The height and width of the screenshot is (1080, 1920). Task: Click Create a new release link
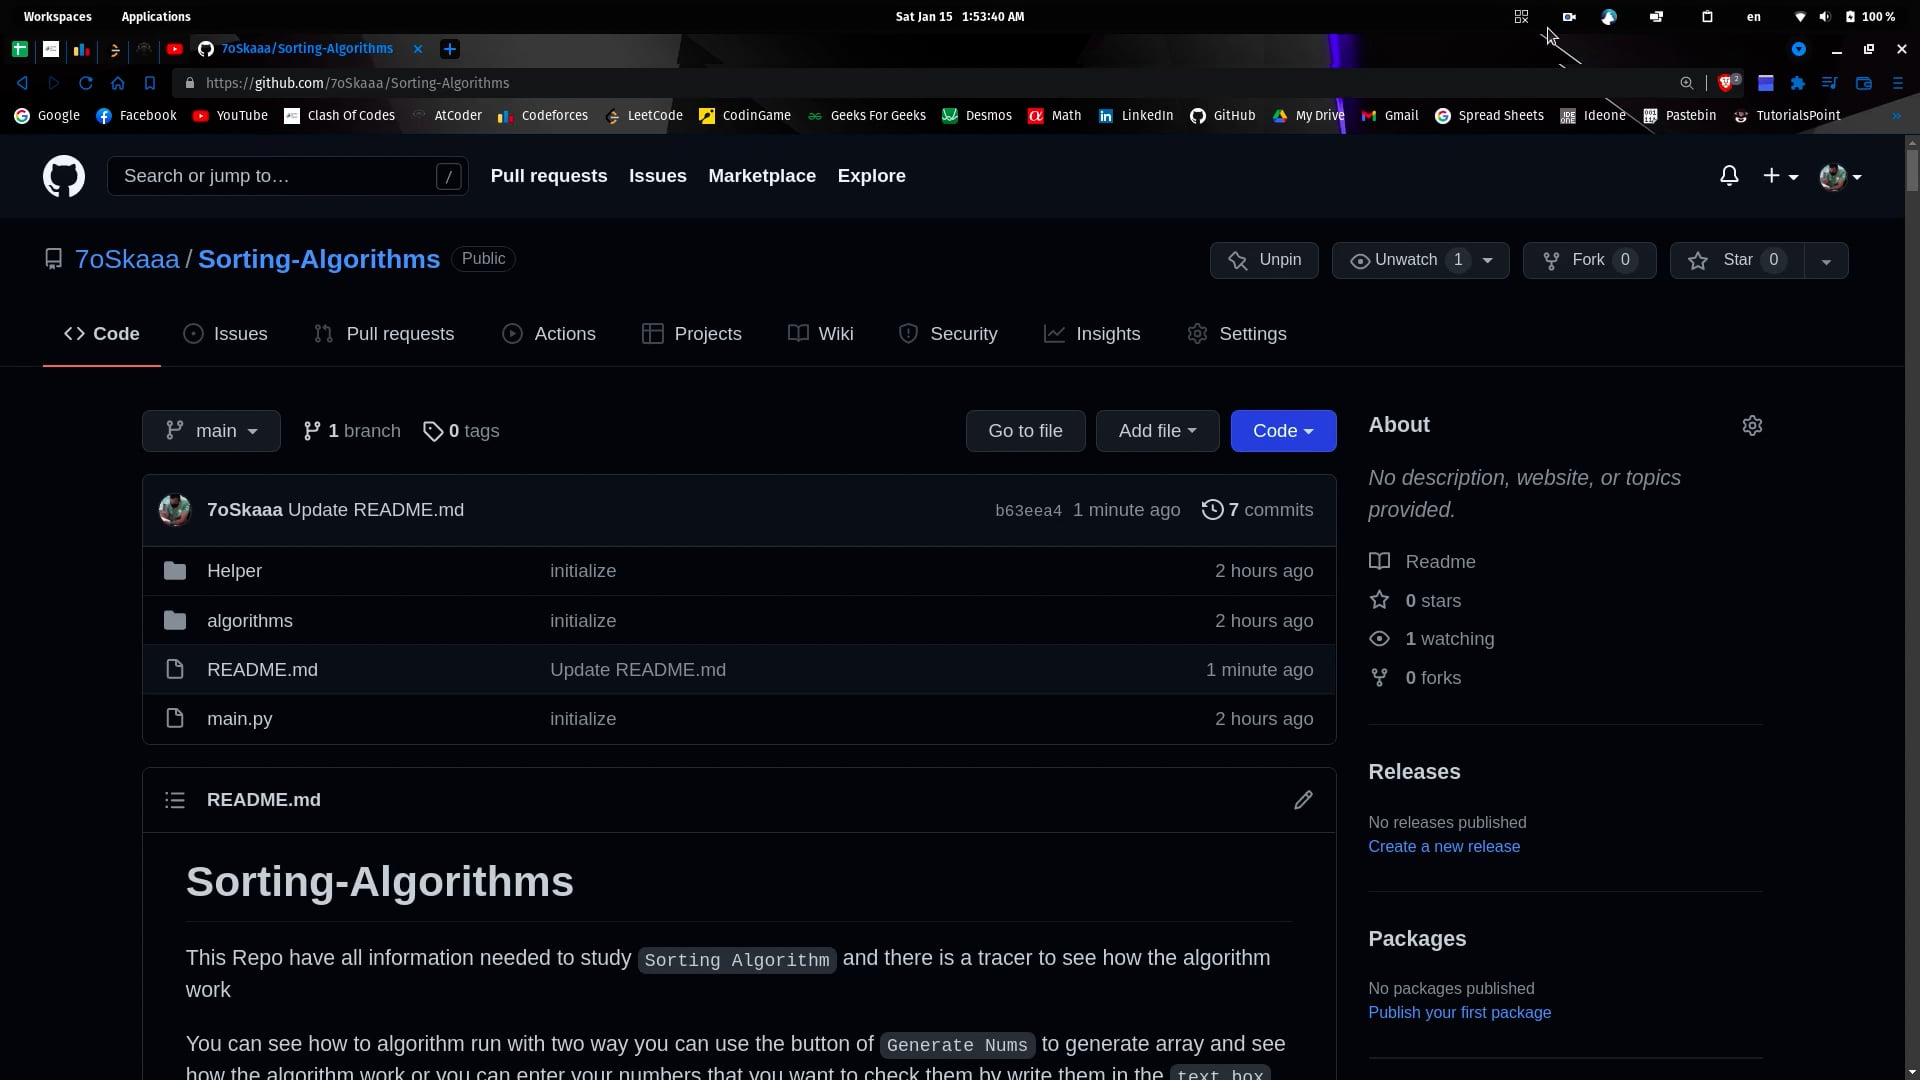pyautogui.click(x=1444, y=846)
